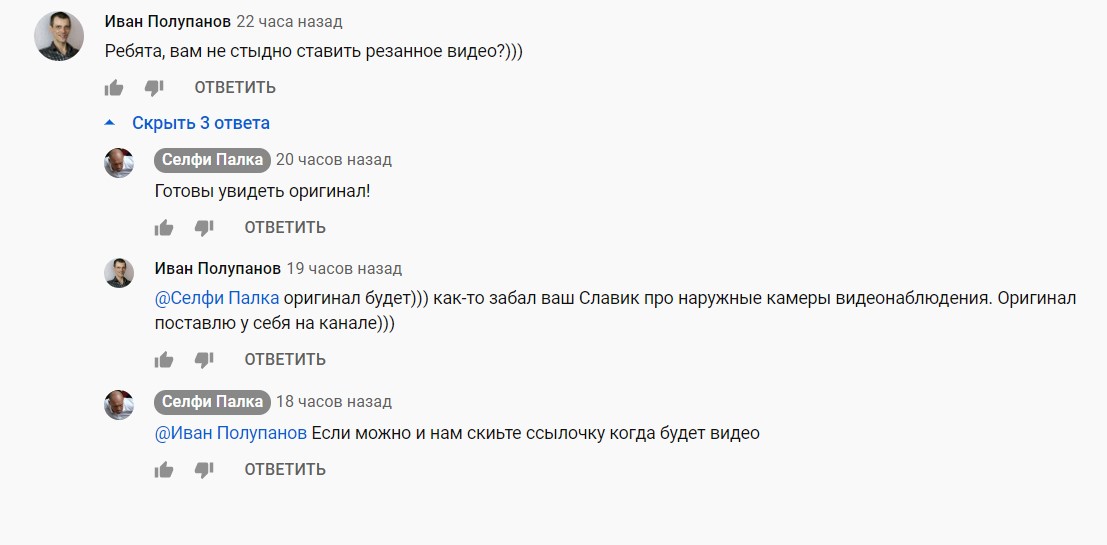Open the @Иван Полупанов mention link

(x=231, y=433)
